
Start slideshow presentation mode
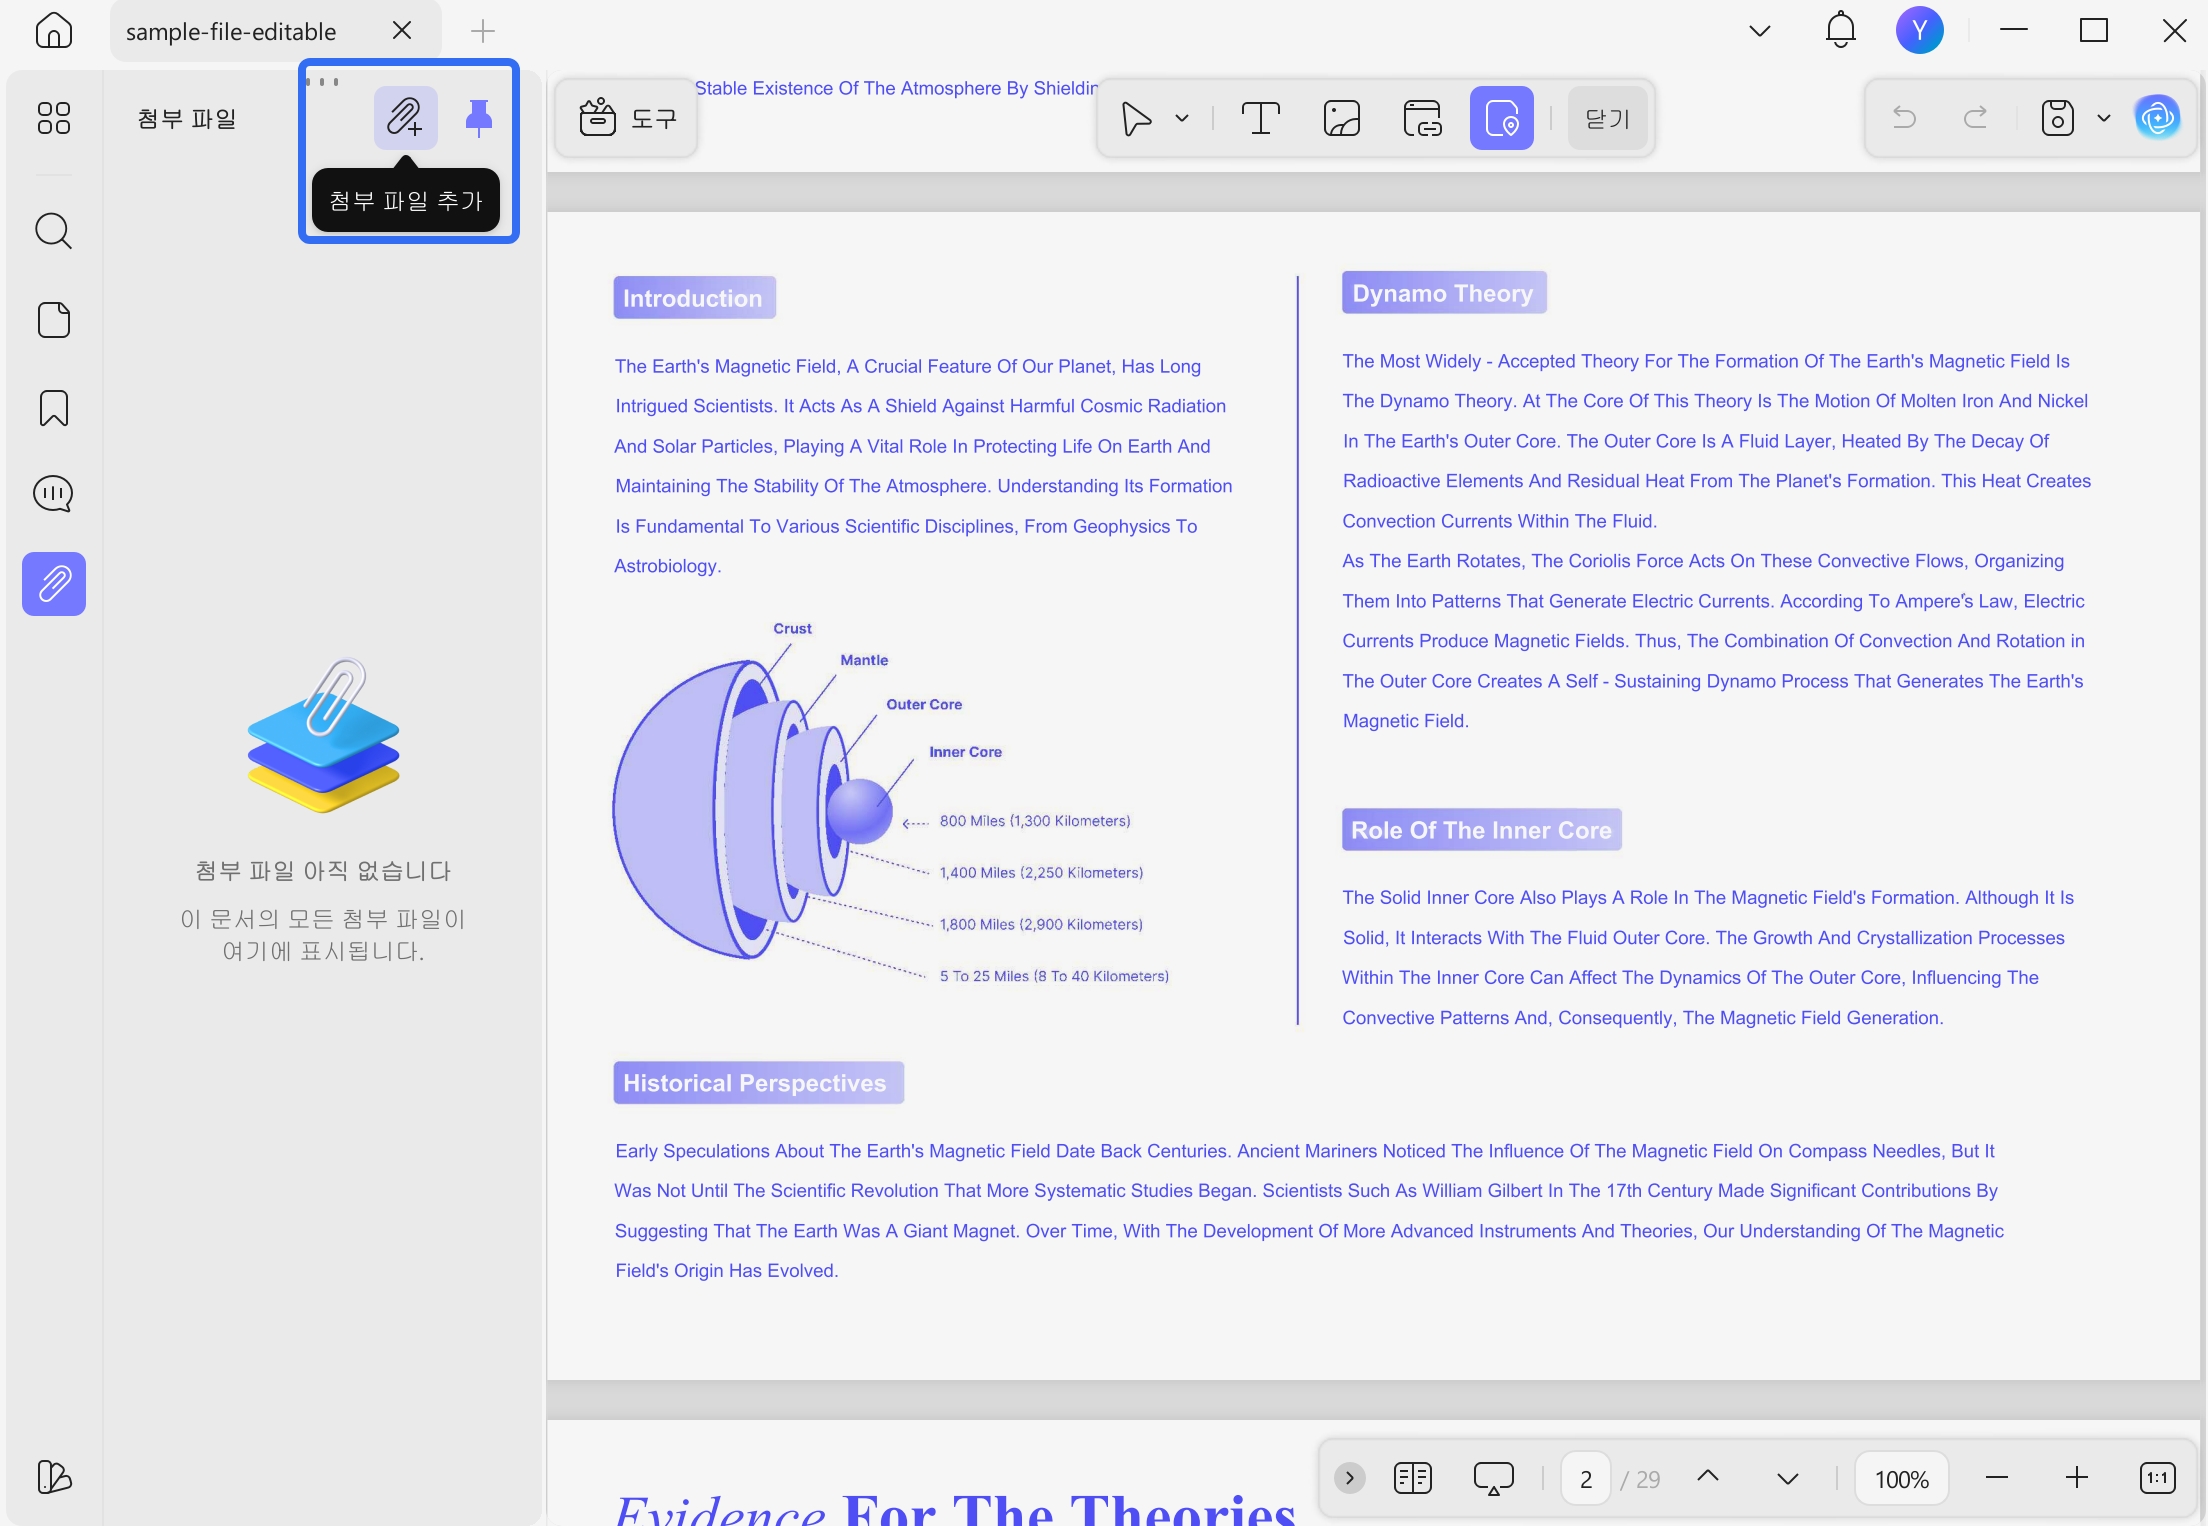[1494, 1477]
